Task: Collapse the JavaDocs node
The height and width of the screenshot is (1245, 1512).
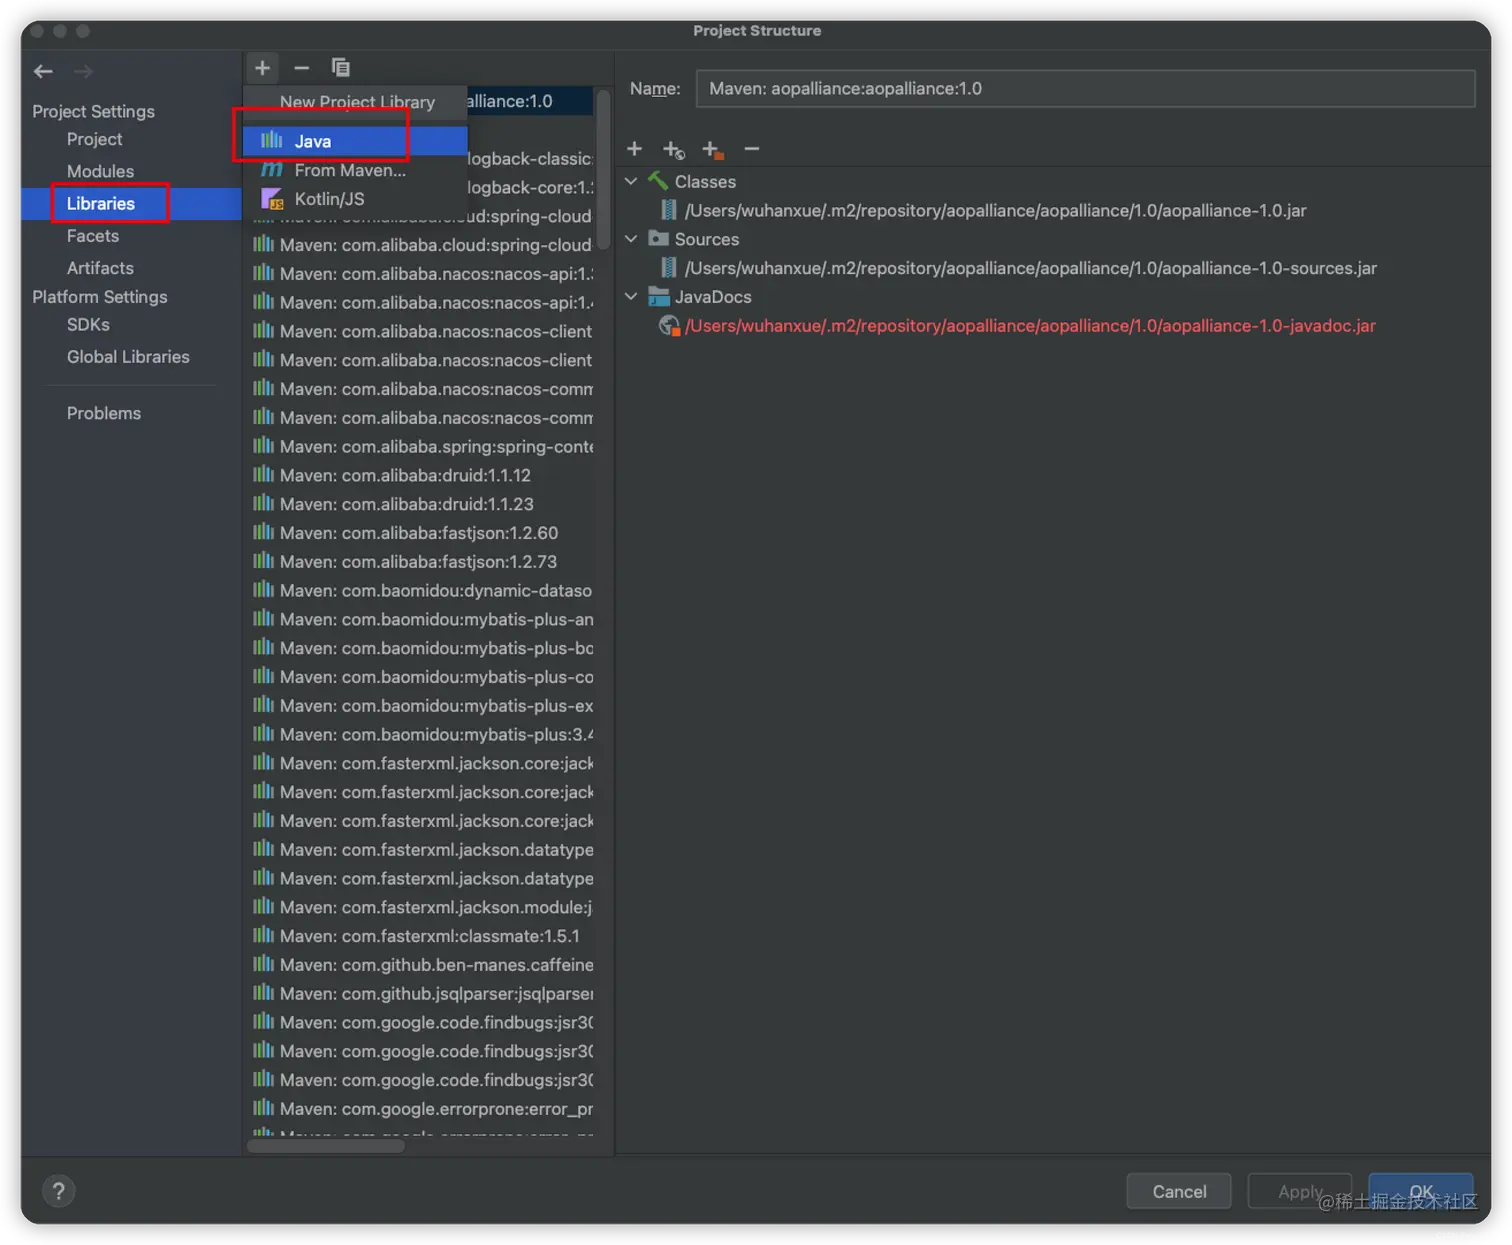Action: (x=631, y=297)
